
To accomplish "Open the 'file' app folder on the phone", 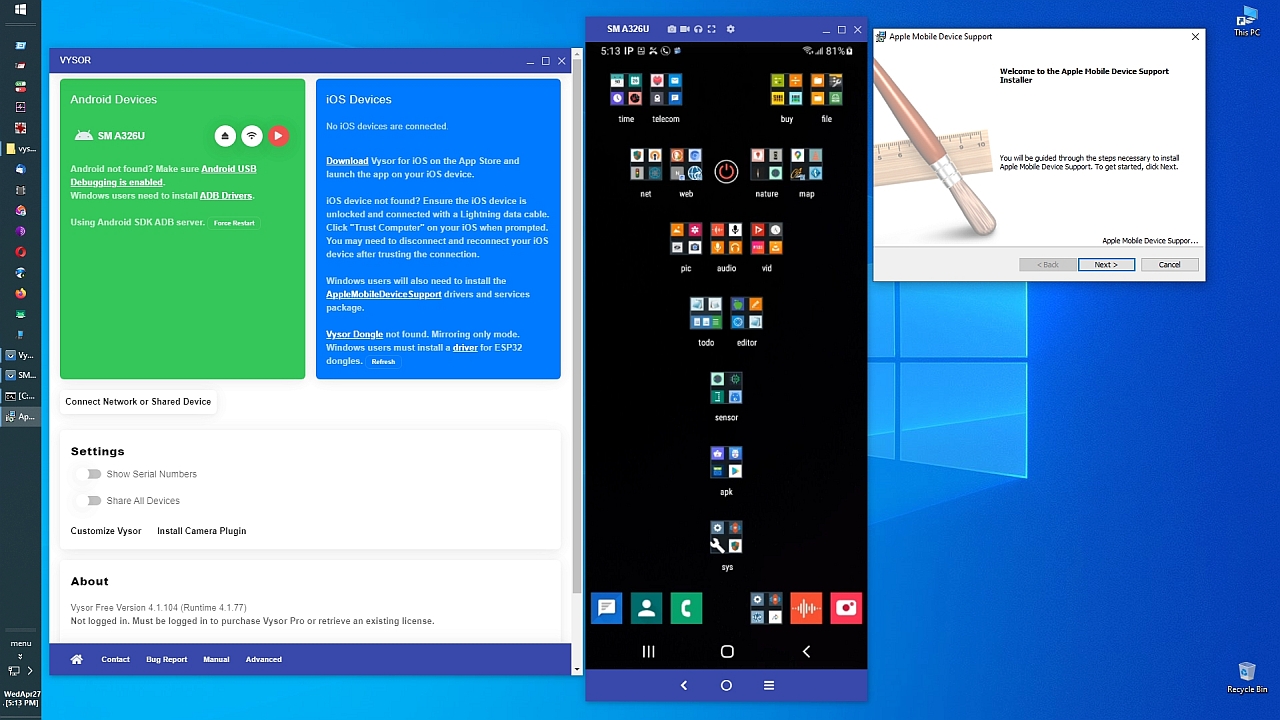I will click(x=826, y=97).
